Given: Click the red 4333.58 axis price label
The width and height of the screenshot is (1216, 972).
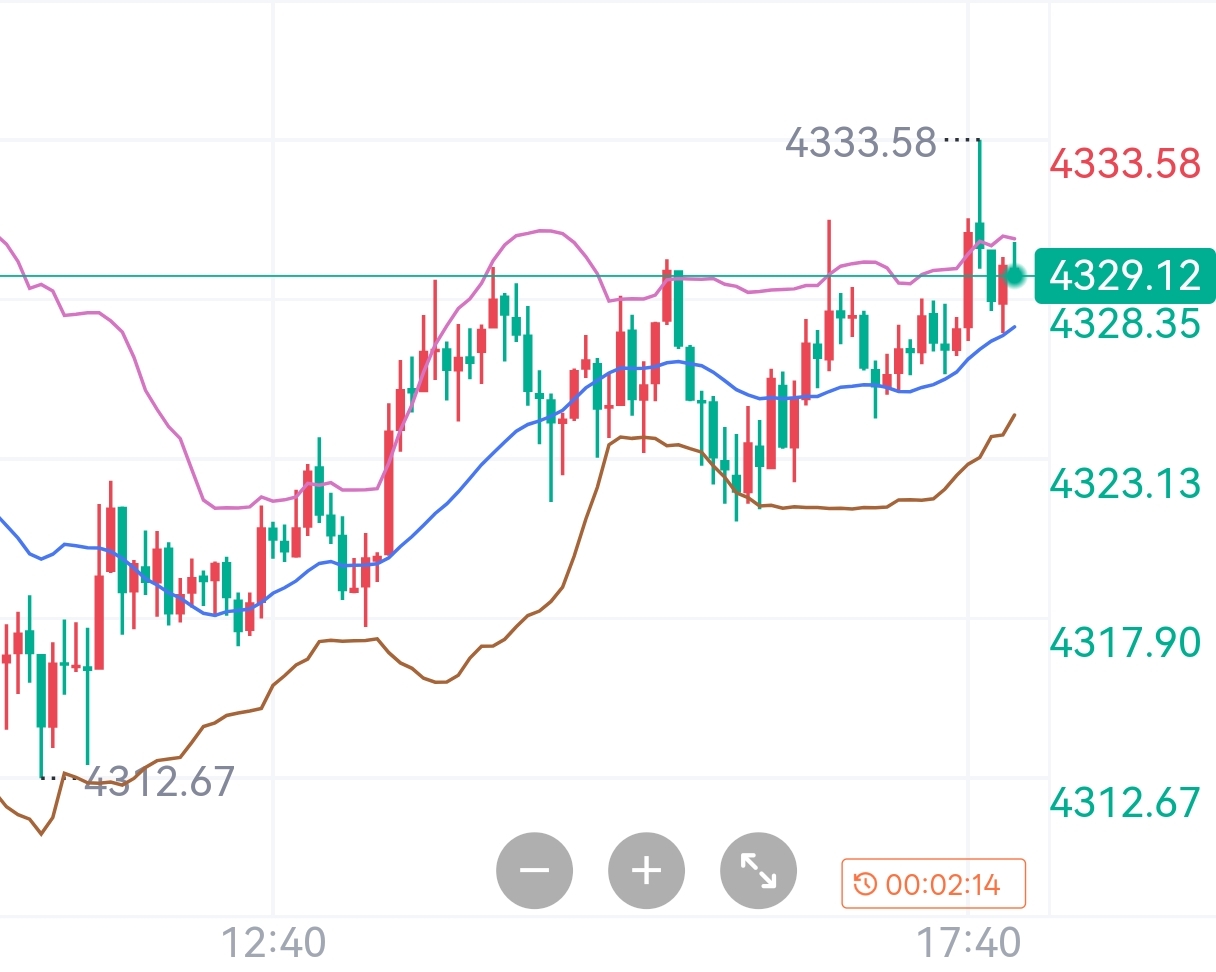Looking at the screenshot, I should (1123, 163).
